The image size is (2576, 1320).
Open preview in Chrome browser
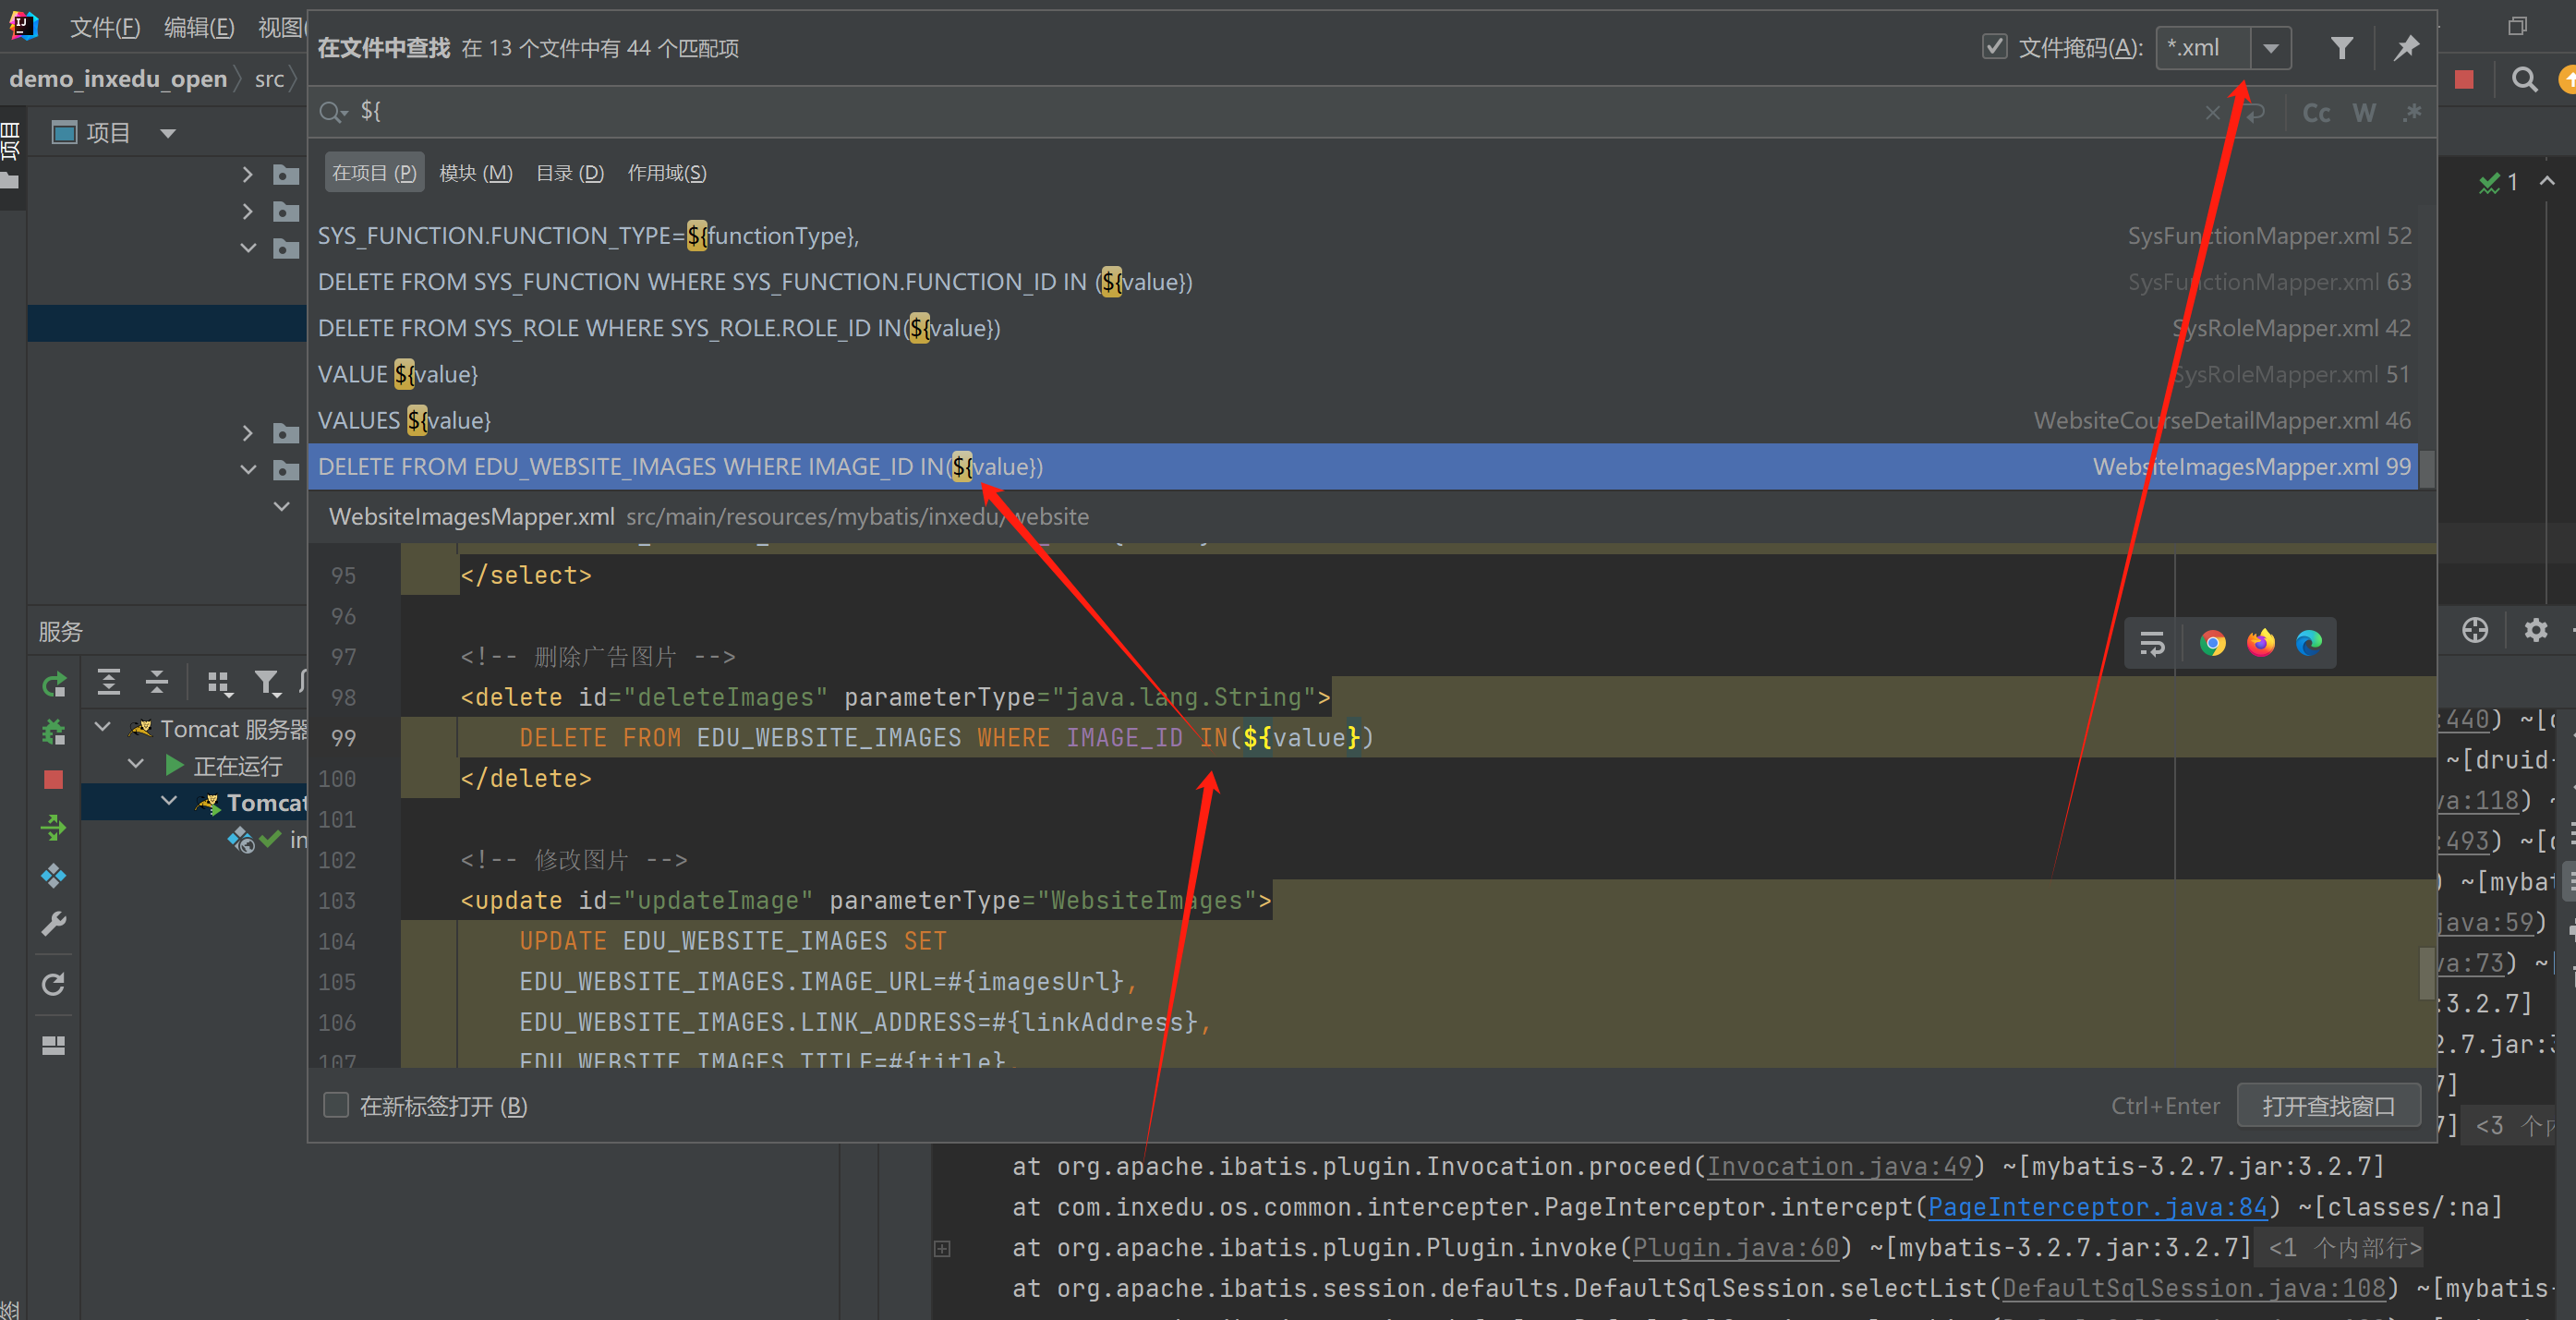tap(2212, 643)
